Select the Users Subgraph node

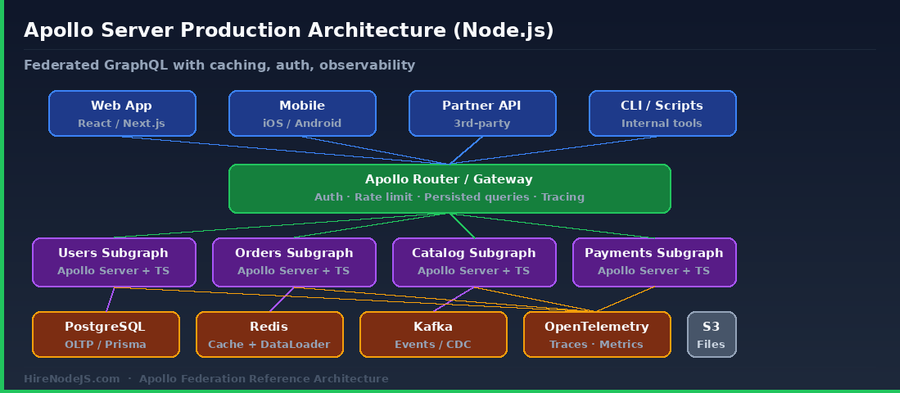tap(114, 262)
